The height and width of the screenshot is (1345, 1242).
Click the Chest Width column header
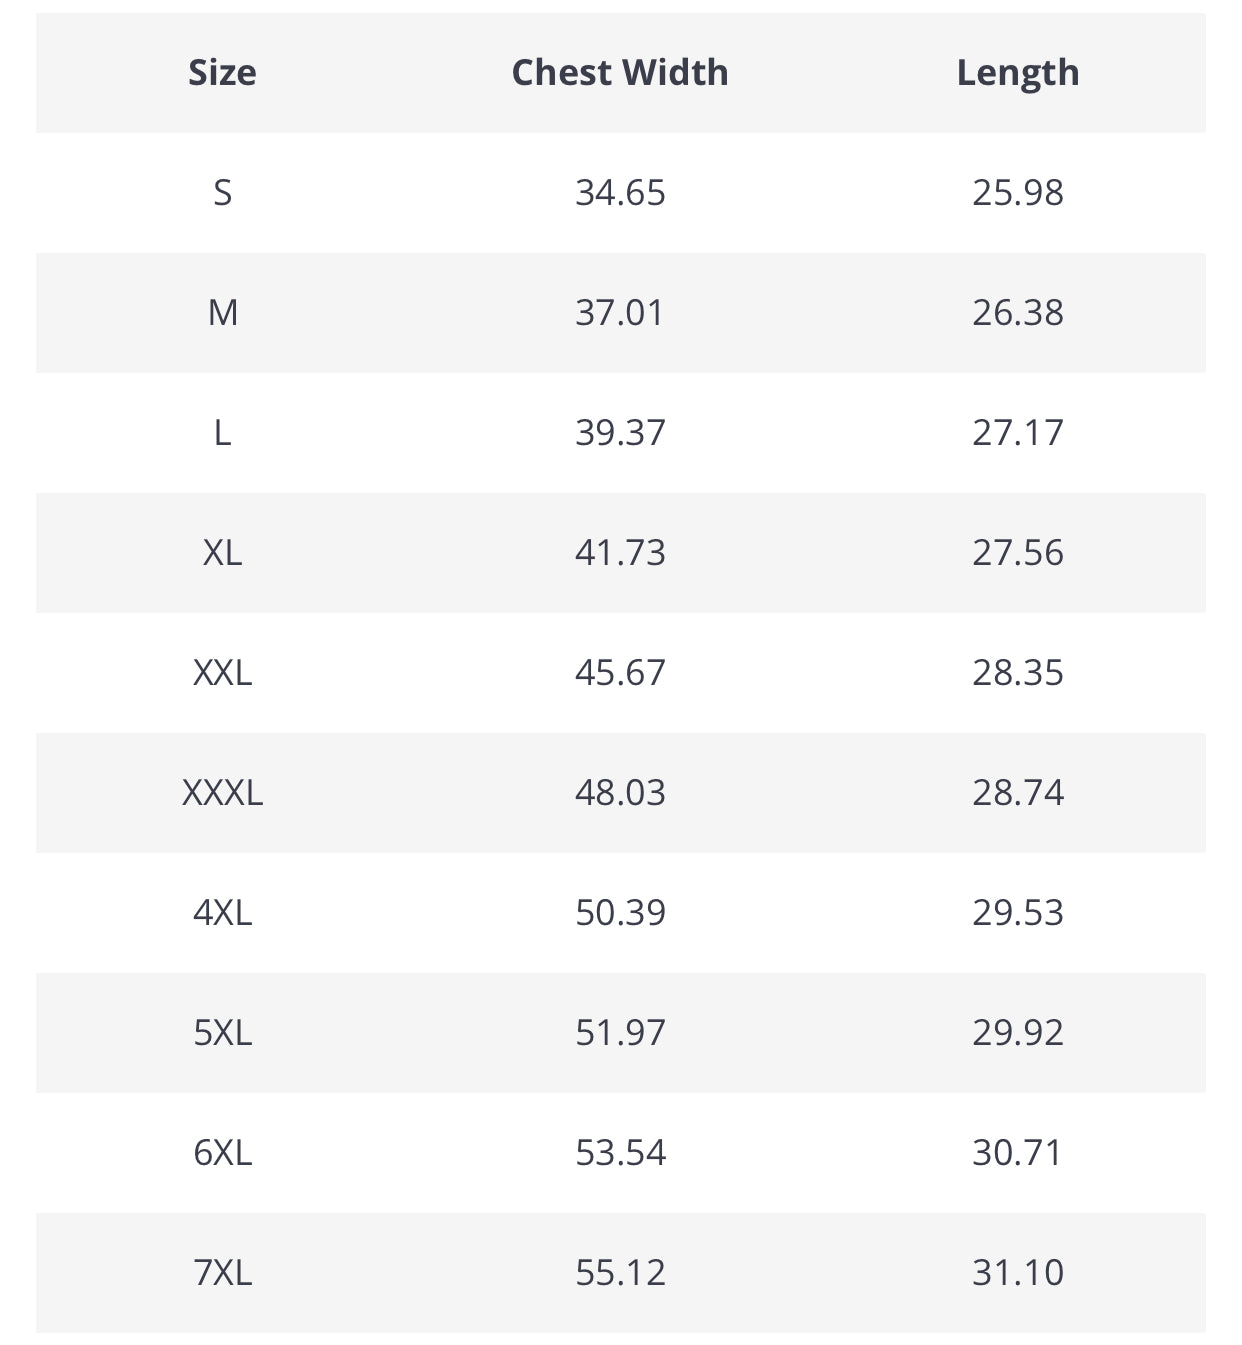click(620, 73)
